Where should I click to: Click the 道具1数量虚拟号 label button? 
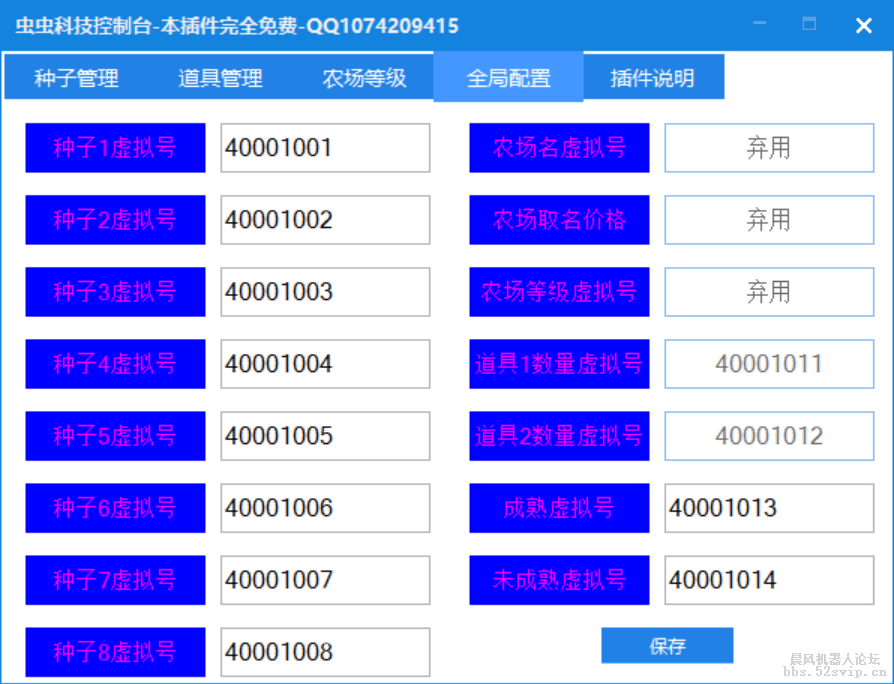[558, 364]
